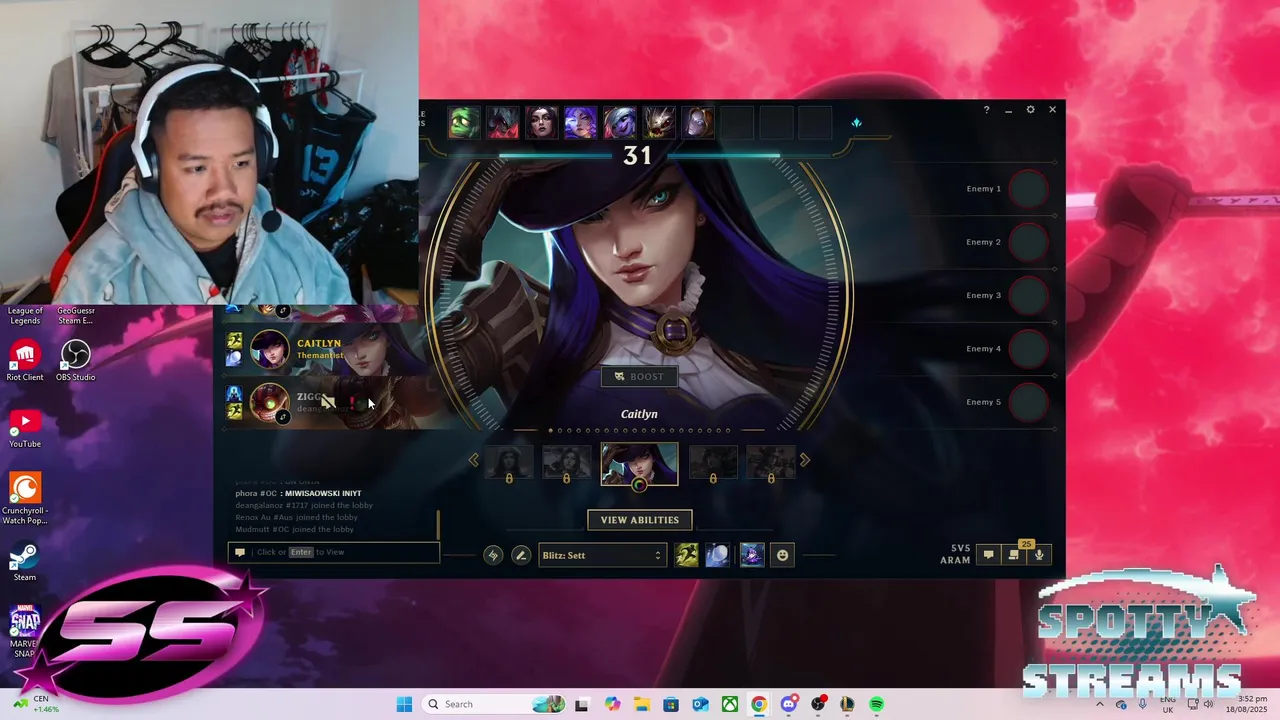Open Spotify from the taskbar
Viewport: 1280px width, 720px height.
(876, 704)
